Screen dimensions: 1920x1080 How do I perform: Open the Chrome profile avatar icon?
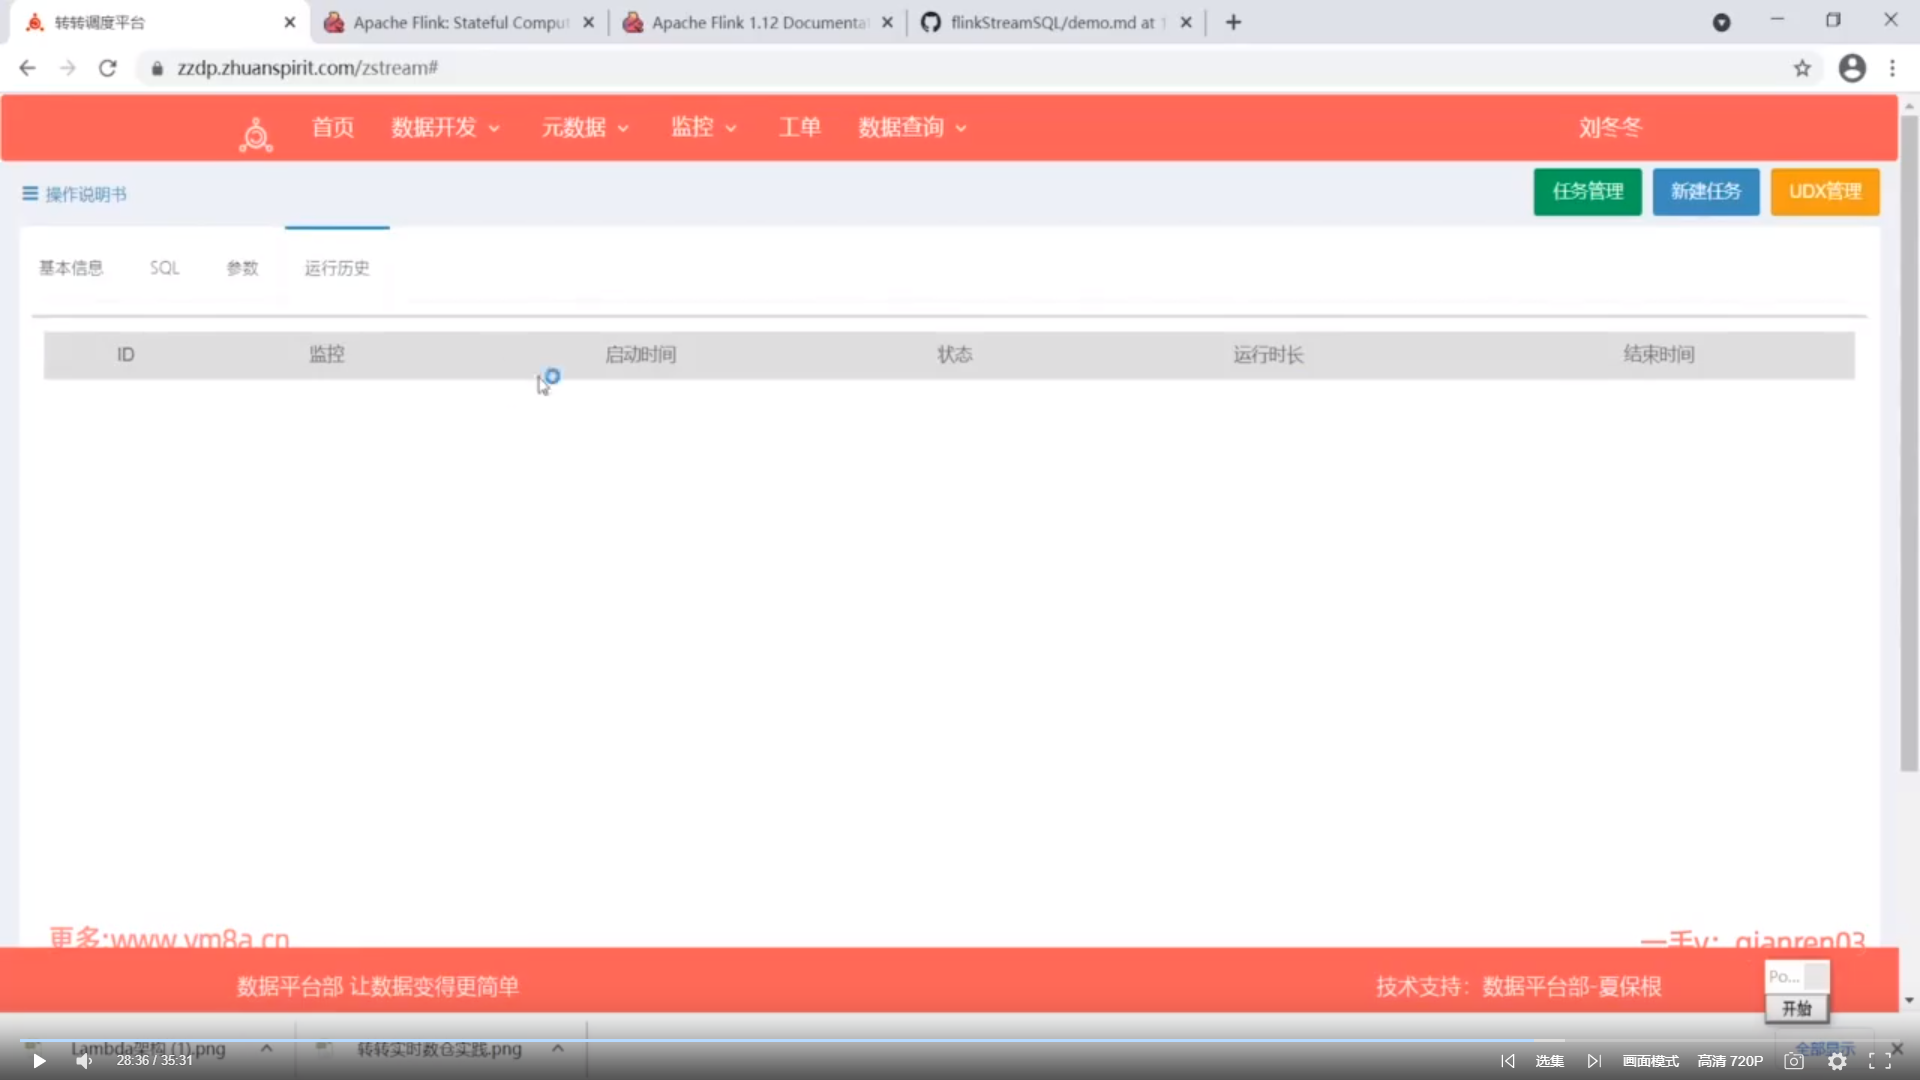1852,68
